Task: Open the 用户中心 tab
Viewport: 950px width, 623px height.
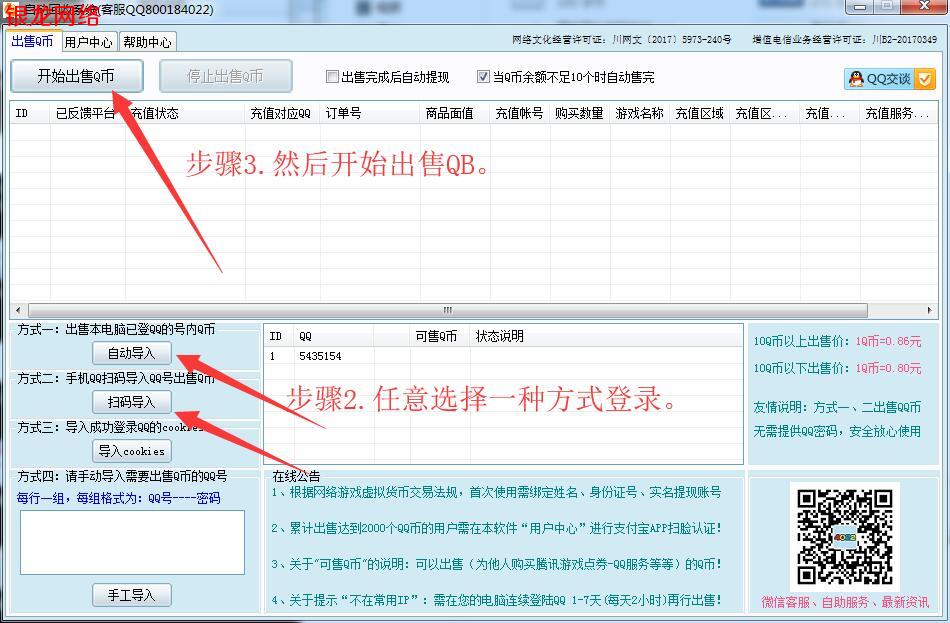Action: click(88, 42)
